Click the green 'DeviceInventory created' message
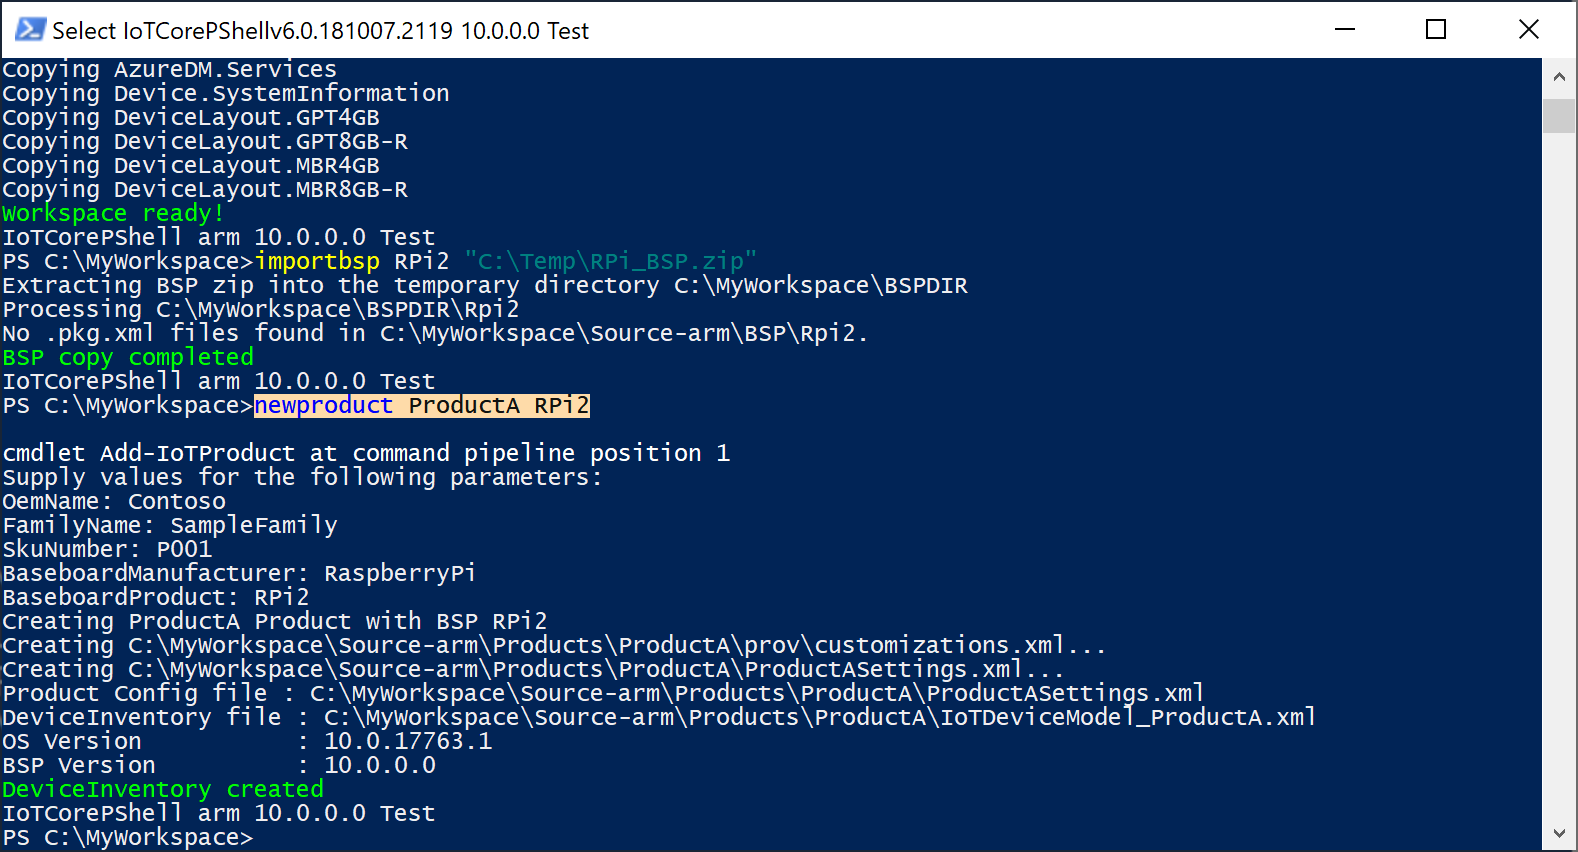 [163, 789]
